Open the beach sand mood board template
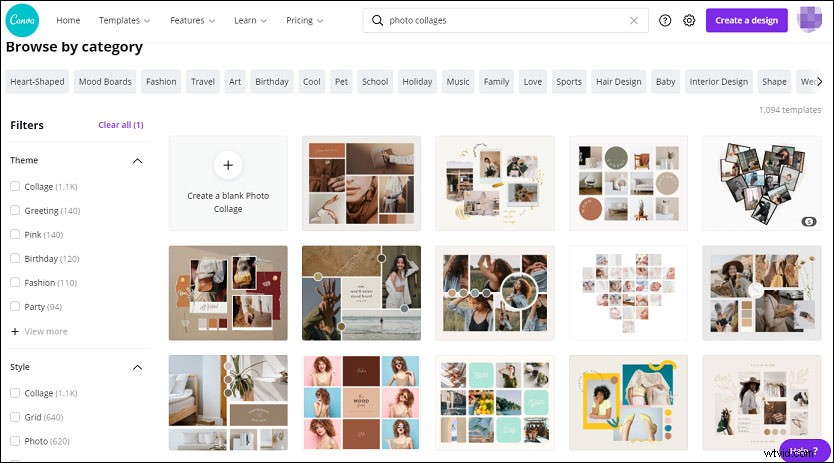The image size is (834, 463). tap(361, 293)
